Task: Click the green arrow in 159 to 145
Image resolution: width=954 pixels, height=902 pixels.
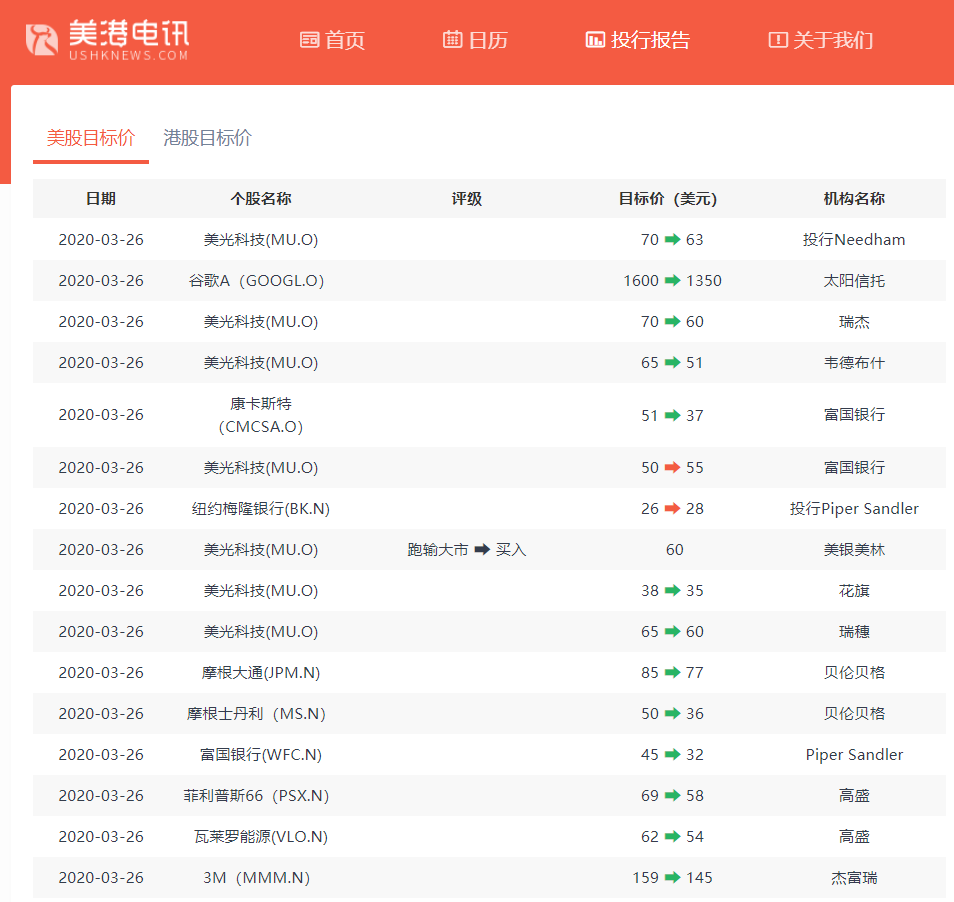Action: (x=672, y=877)
